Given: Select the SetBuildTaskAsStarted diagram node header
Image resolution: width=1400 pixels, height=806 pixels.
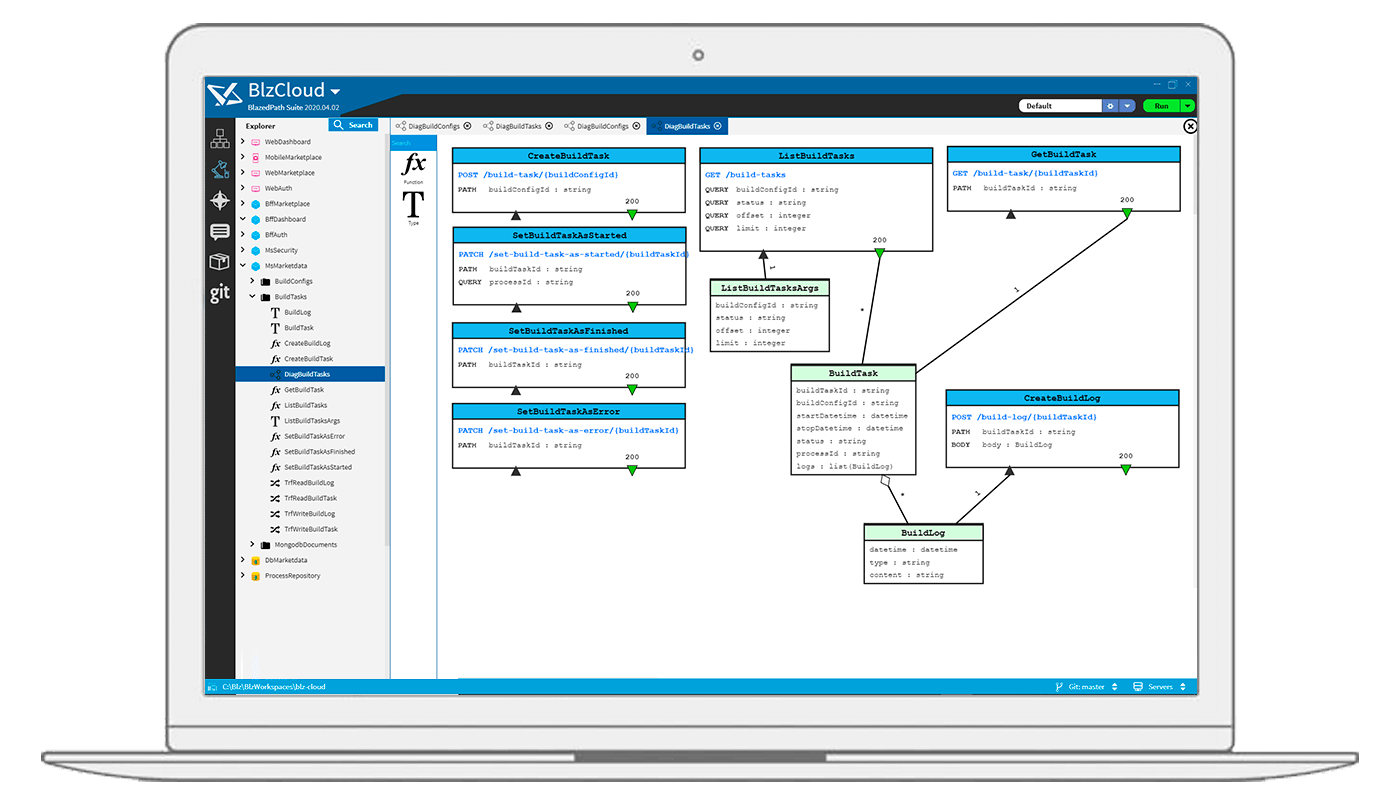Looking at the screenshot, I should [569, 235].
